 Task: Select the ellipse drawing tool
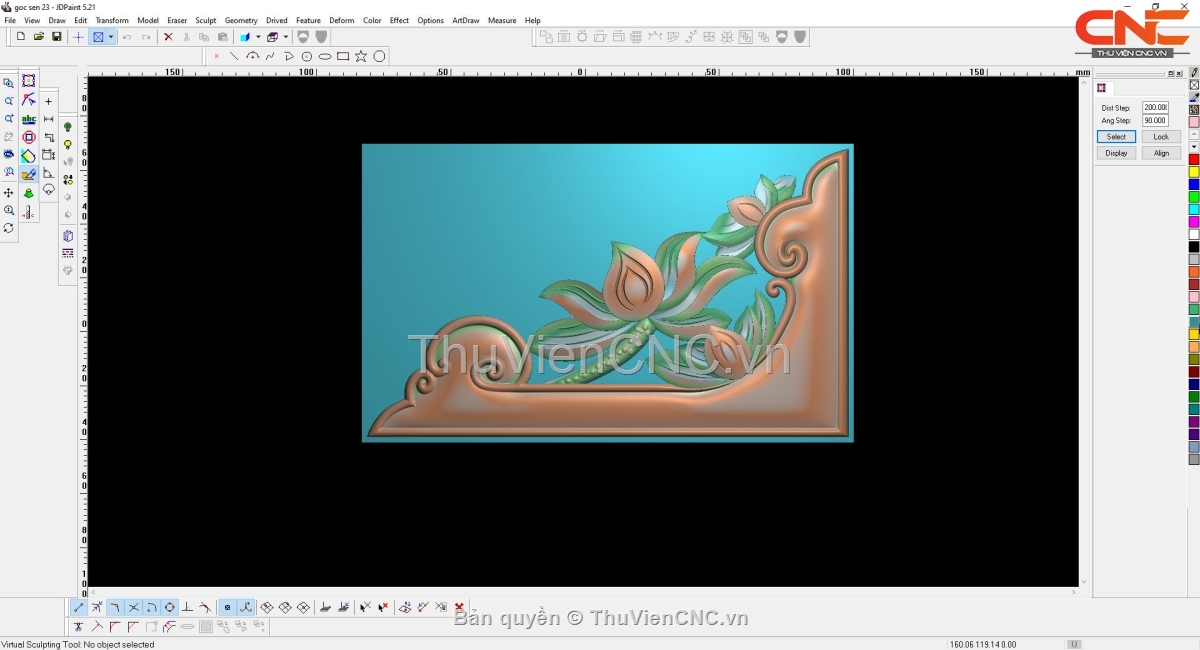click(325, 56)
